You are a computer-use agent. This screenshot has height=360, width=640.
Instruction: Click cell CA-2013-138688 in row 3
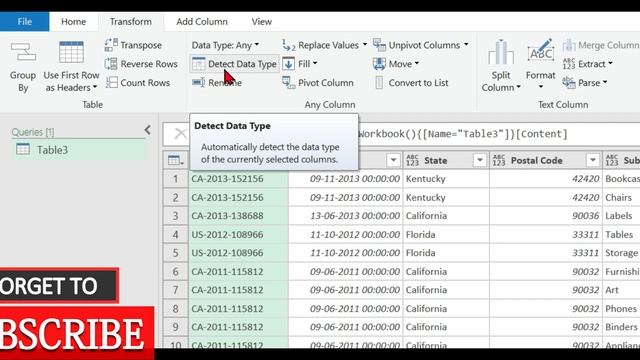pyautogui.click(x=238, y=216)
